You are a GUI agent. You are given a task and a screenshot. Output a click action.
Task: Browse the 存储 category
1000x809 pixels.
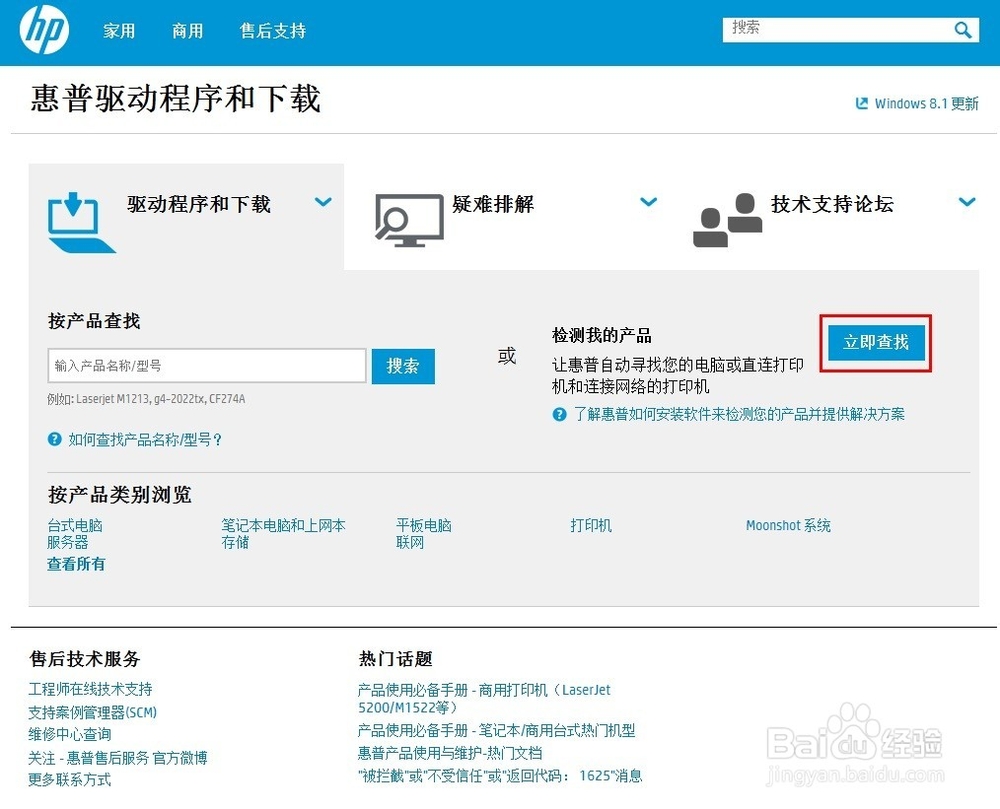coord(235,543)
